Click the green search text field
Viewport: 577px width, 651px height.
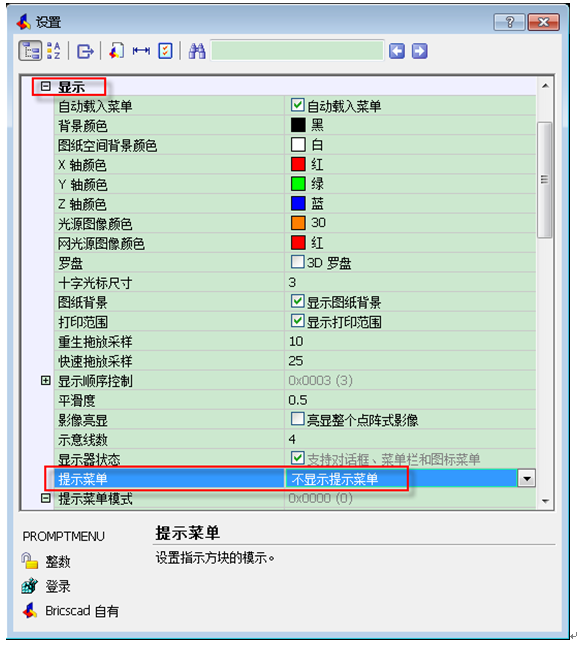(x=297, y=51)
